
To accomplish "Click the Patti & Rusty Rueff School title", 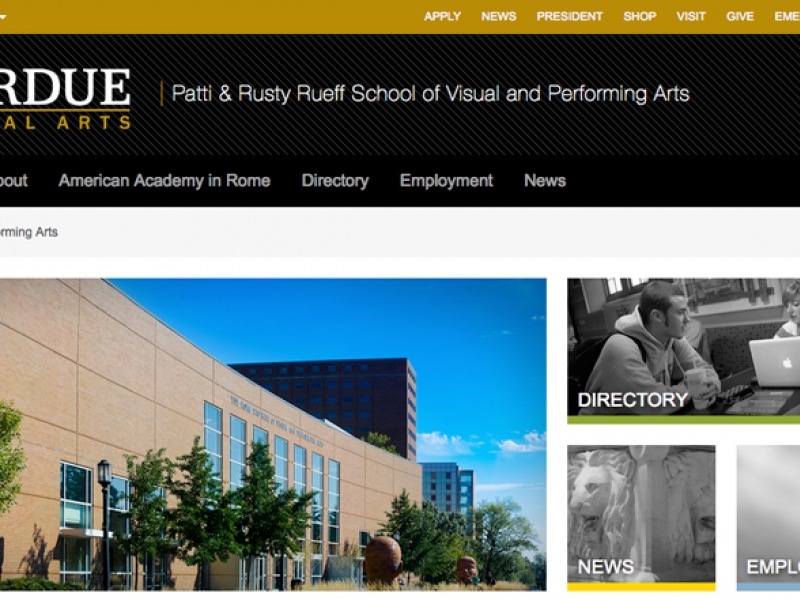I will click(430, 94).
